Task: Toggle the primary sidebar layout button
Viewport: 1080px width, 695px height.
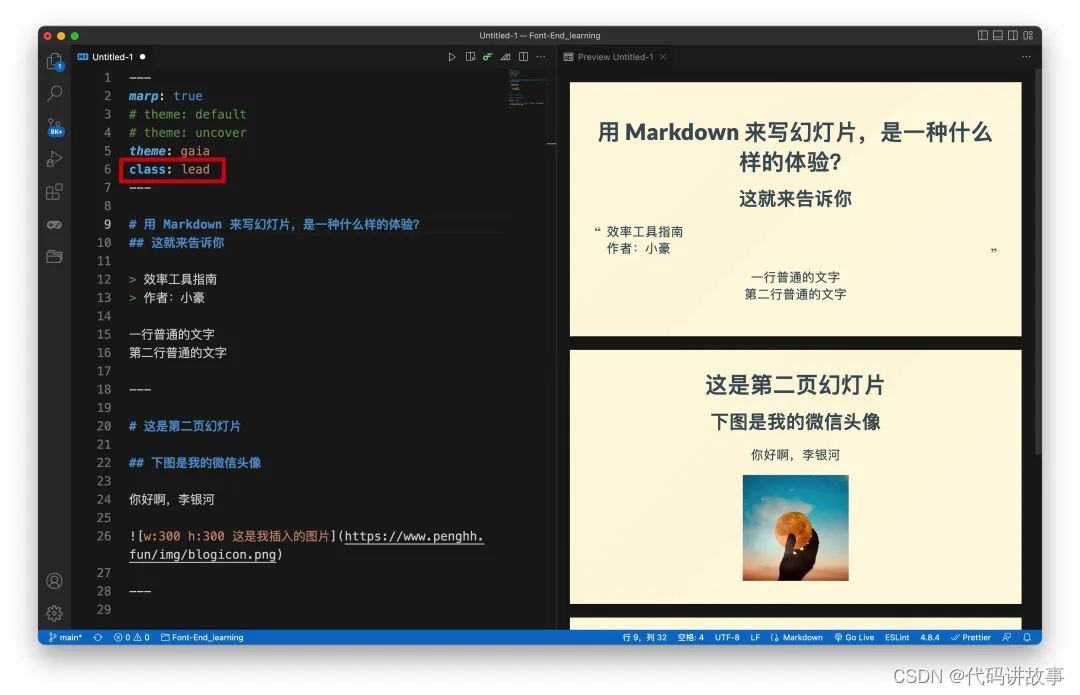Action: coord(983,36)
